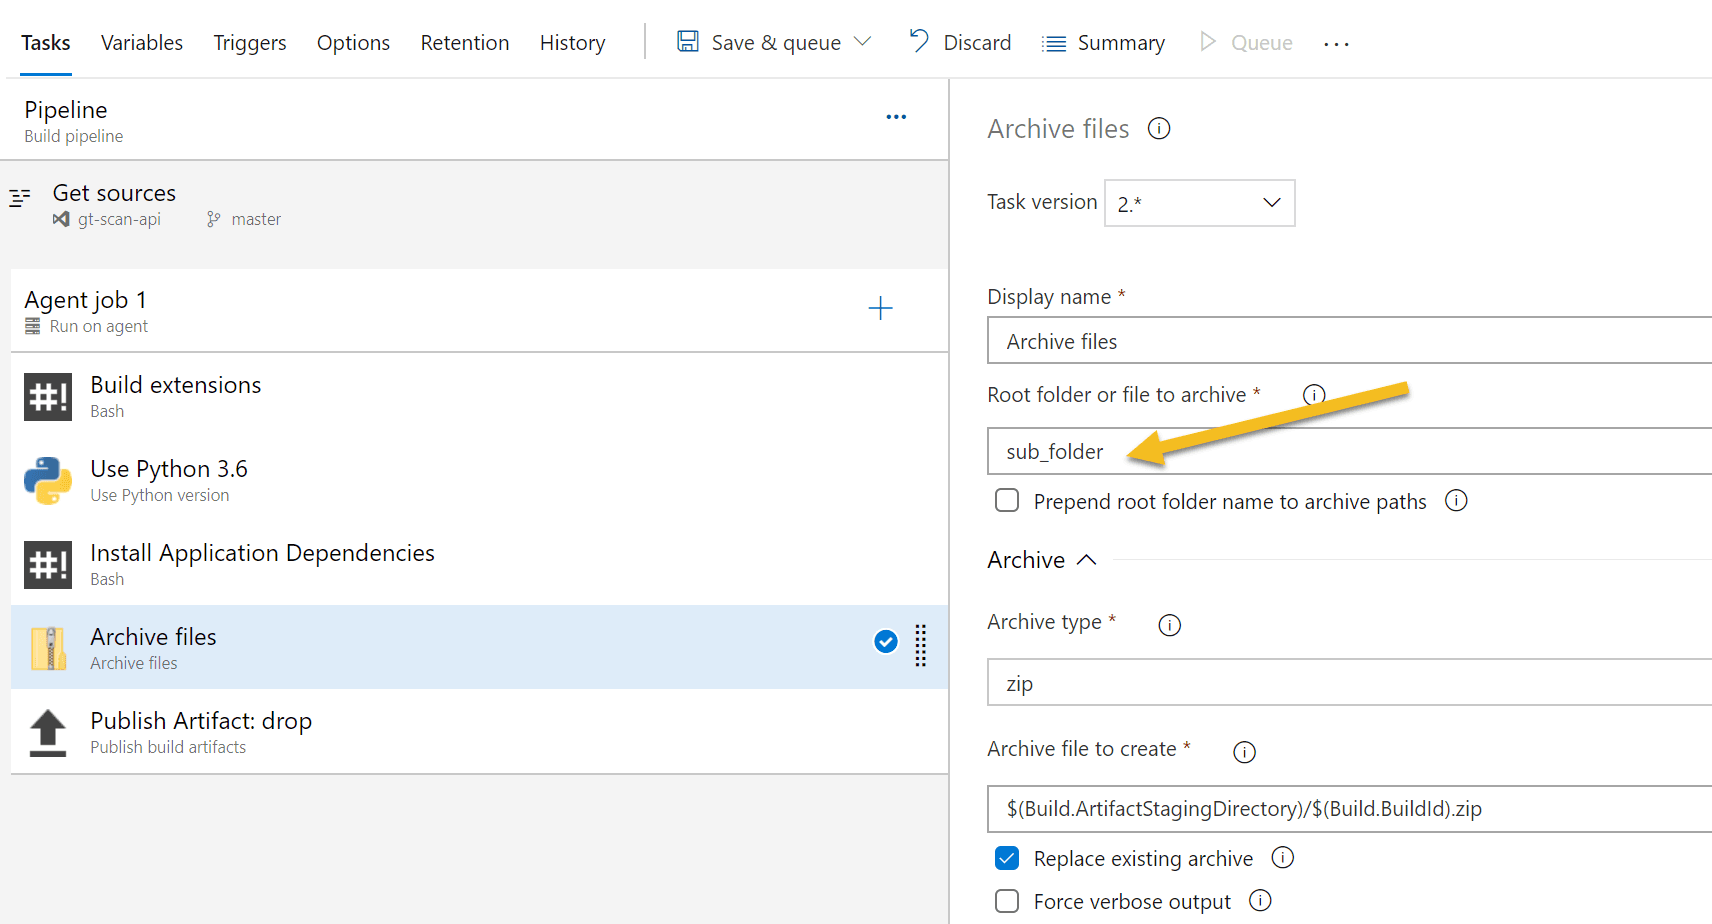Click the plus icon on Agent job 1
This screenshot has width=1712, height=924.
(x=880, y=308)
